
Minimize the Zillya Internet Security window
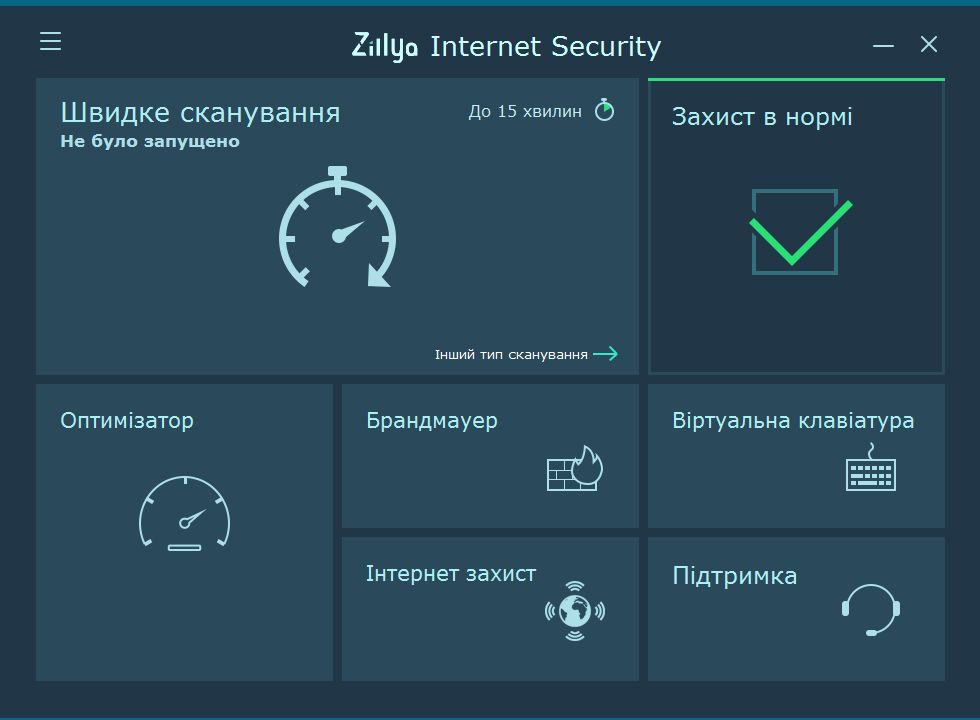coord(883,46)
